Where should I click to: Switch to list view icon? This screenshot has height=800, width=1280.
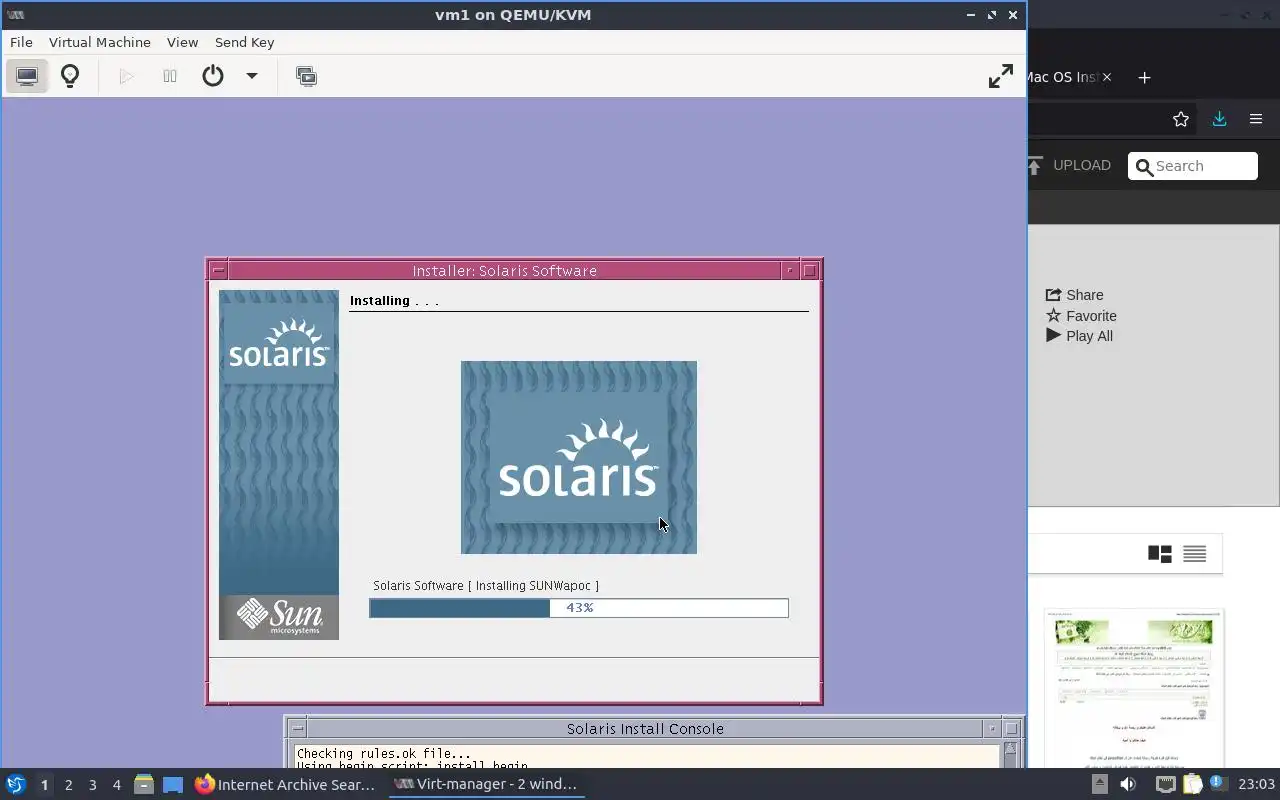click(x=1195, y=554)
